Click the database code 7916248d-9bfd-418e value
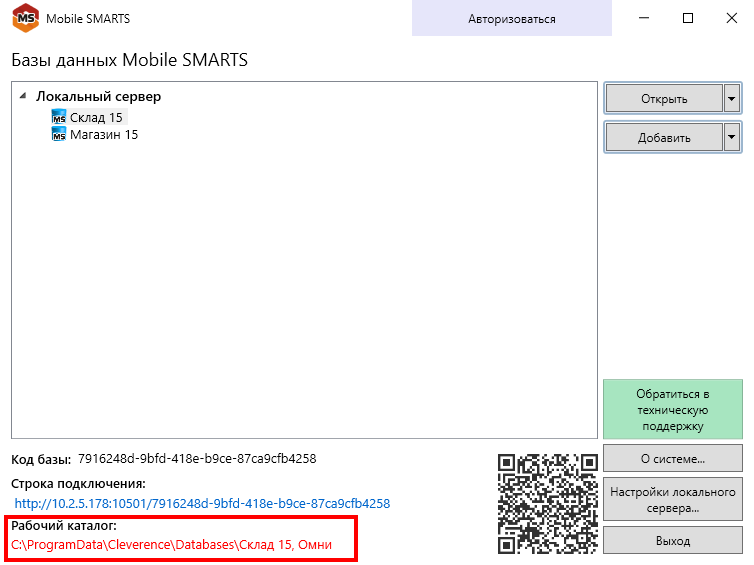754x565 pixels. (x=197, y=459)
